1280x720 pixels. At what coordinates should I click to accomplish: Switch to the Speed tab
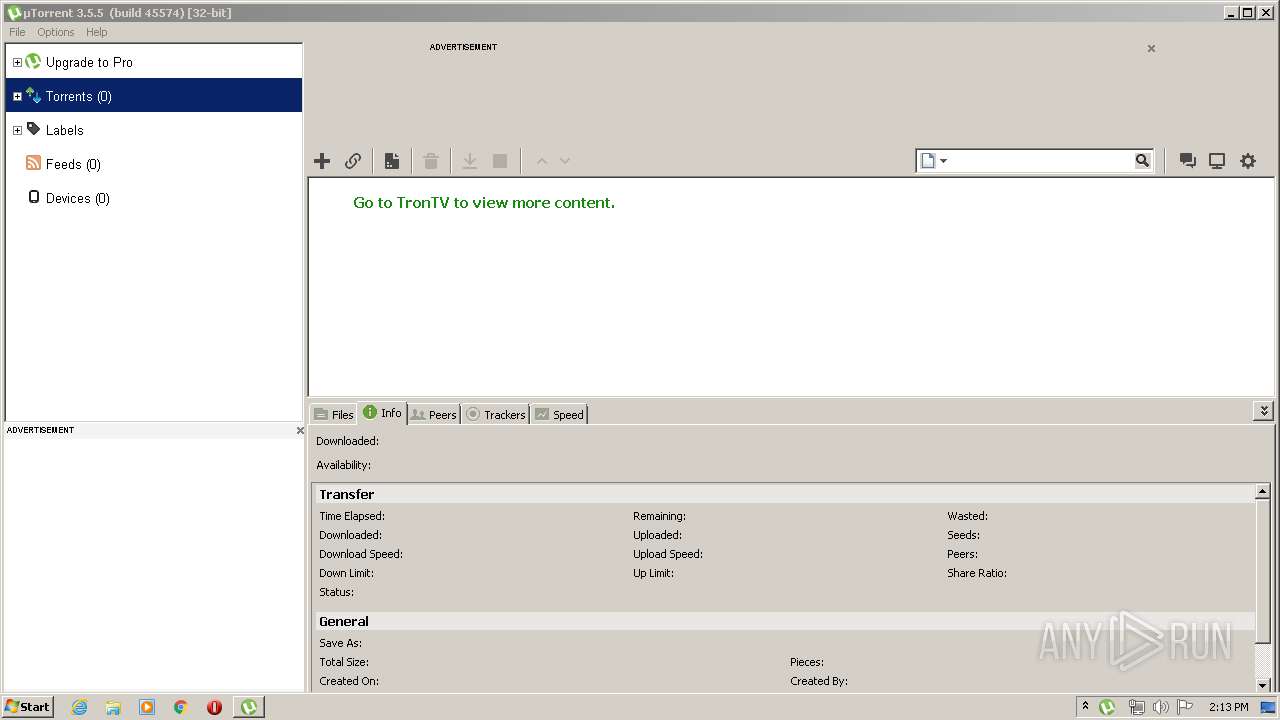pyautogui.click(x=559, y=414)
